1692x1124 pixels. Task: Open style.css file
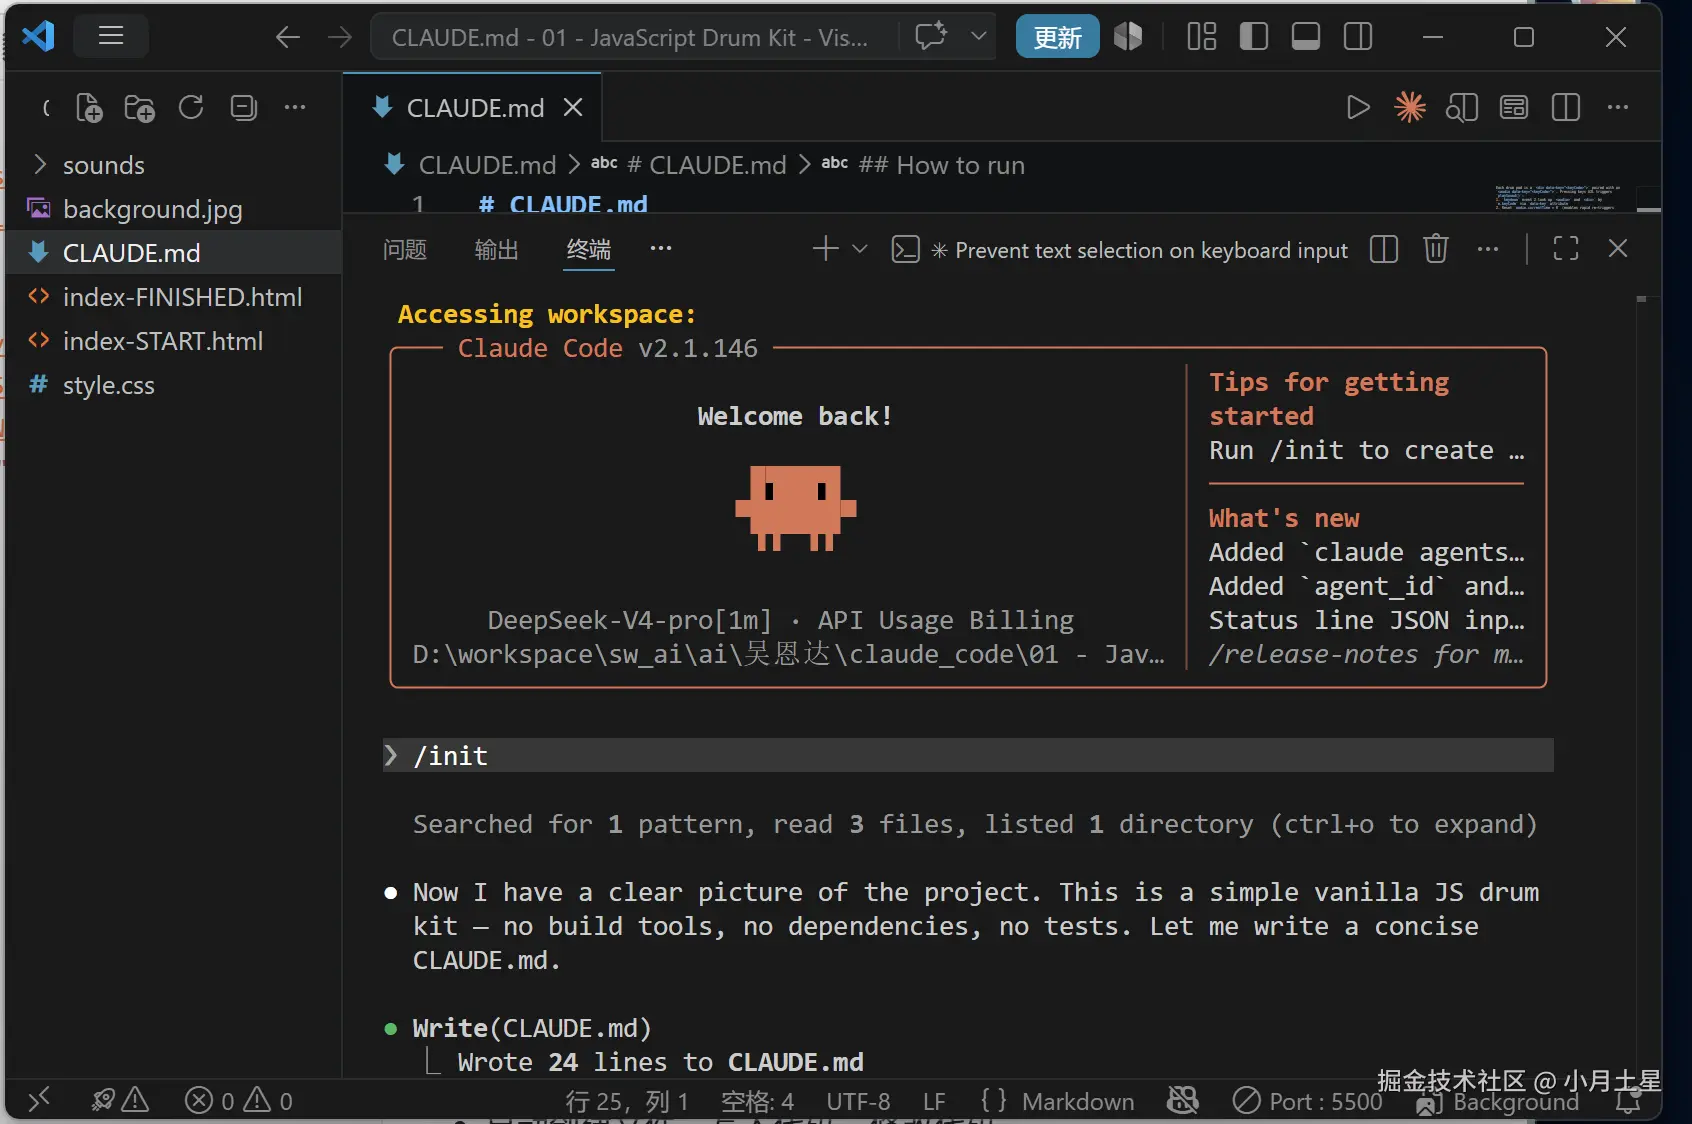click(173, 385)
